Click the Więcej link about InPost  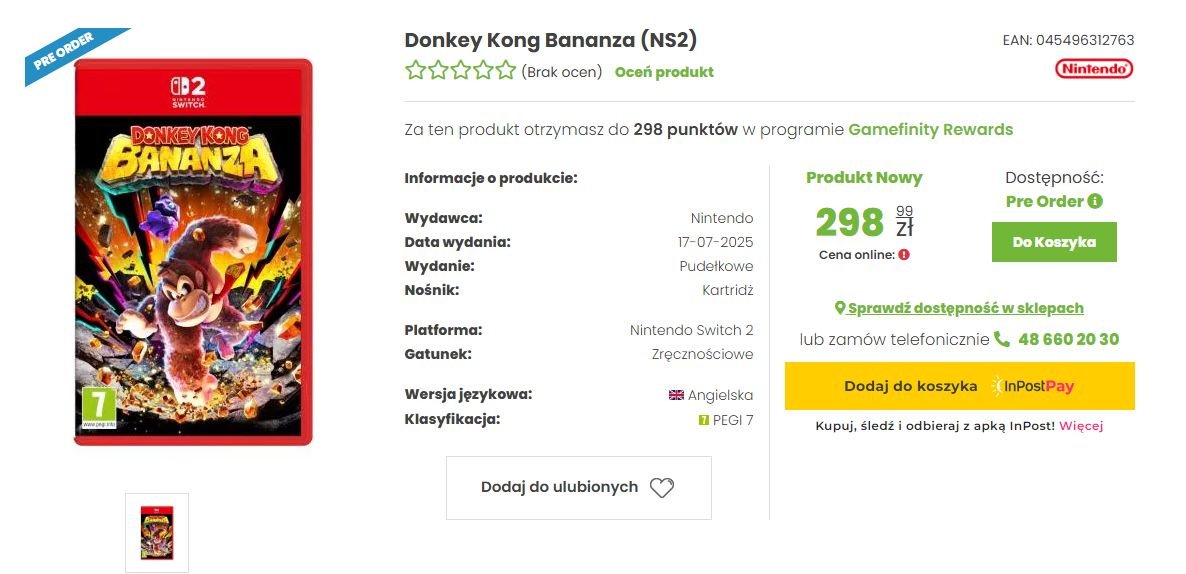pyautogui.click(x=1081, y=426)
